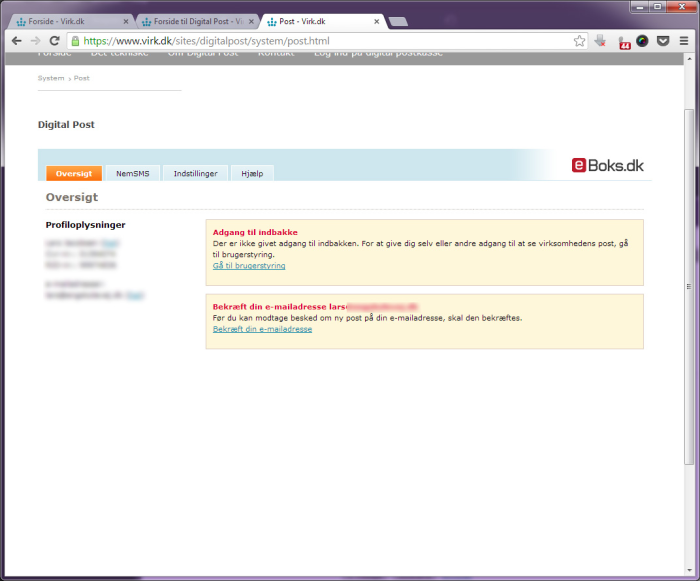Reload the page with the refresh icon
The height and width of the screenshot is (581, 700).
54,41
